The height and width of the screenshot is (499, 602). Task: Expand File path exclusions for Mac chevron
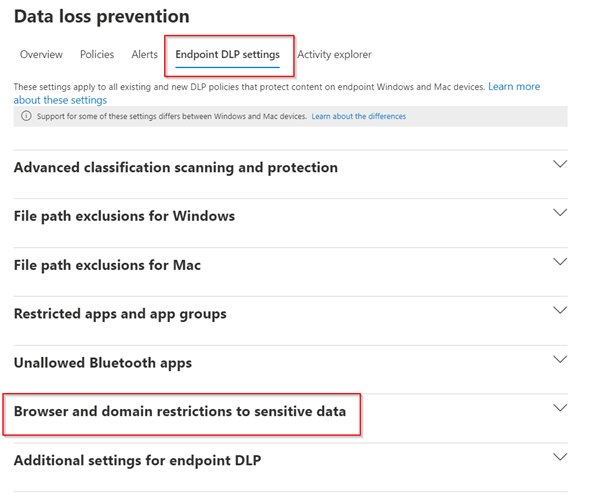(560, 262)
